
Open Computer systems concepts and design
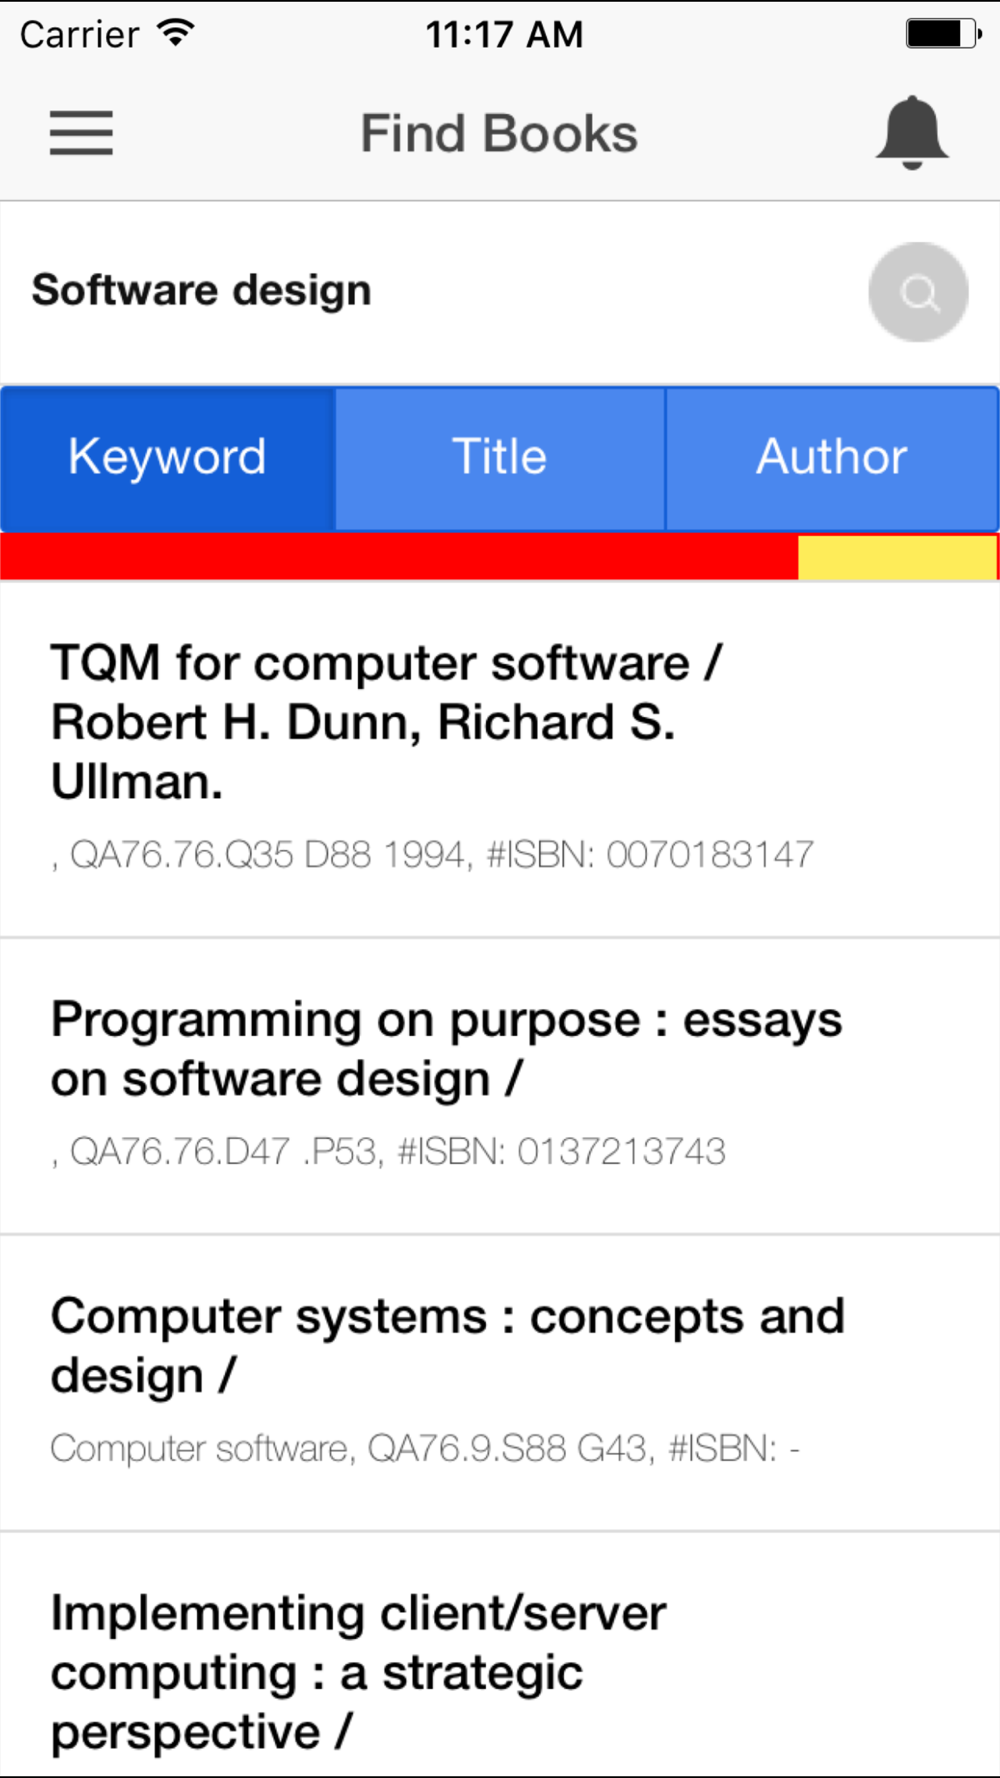500,1384
